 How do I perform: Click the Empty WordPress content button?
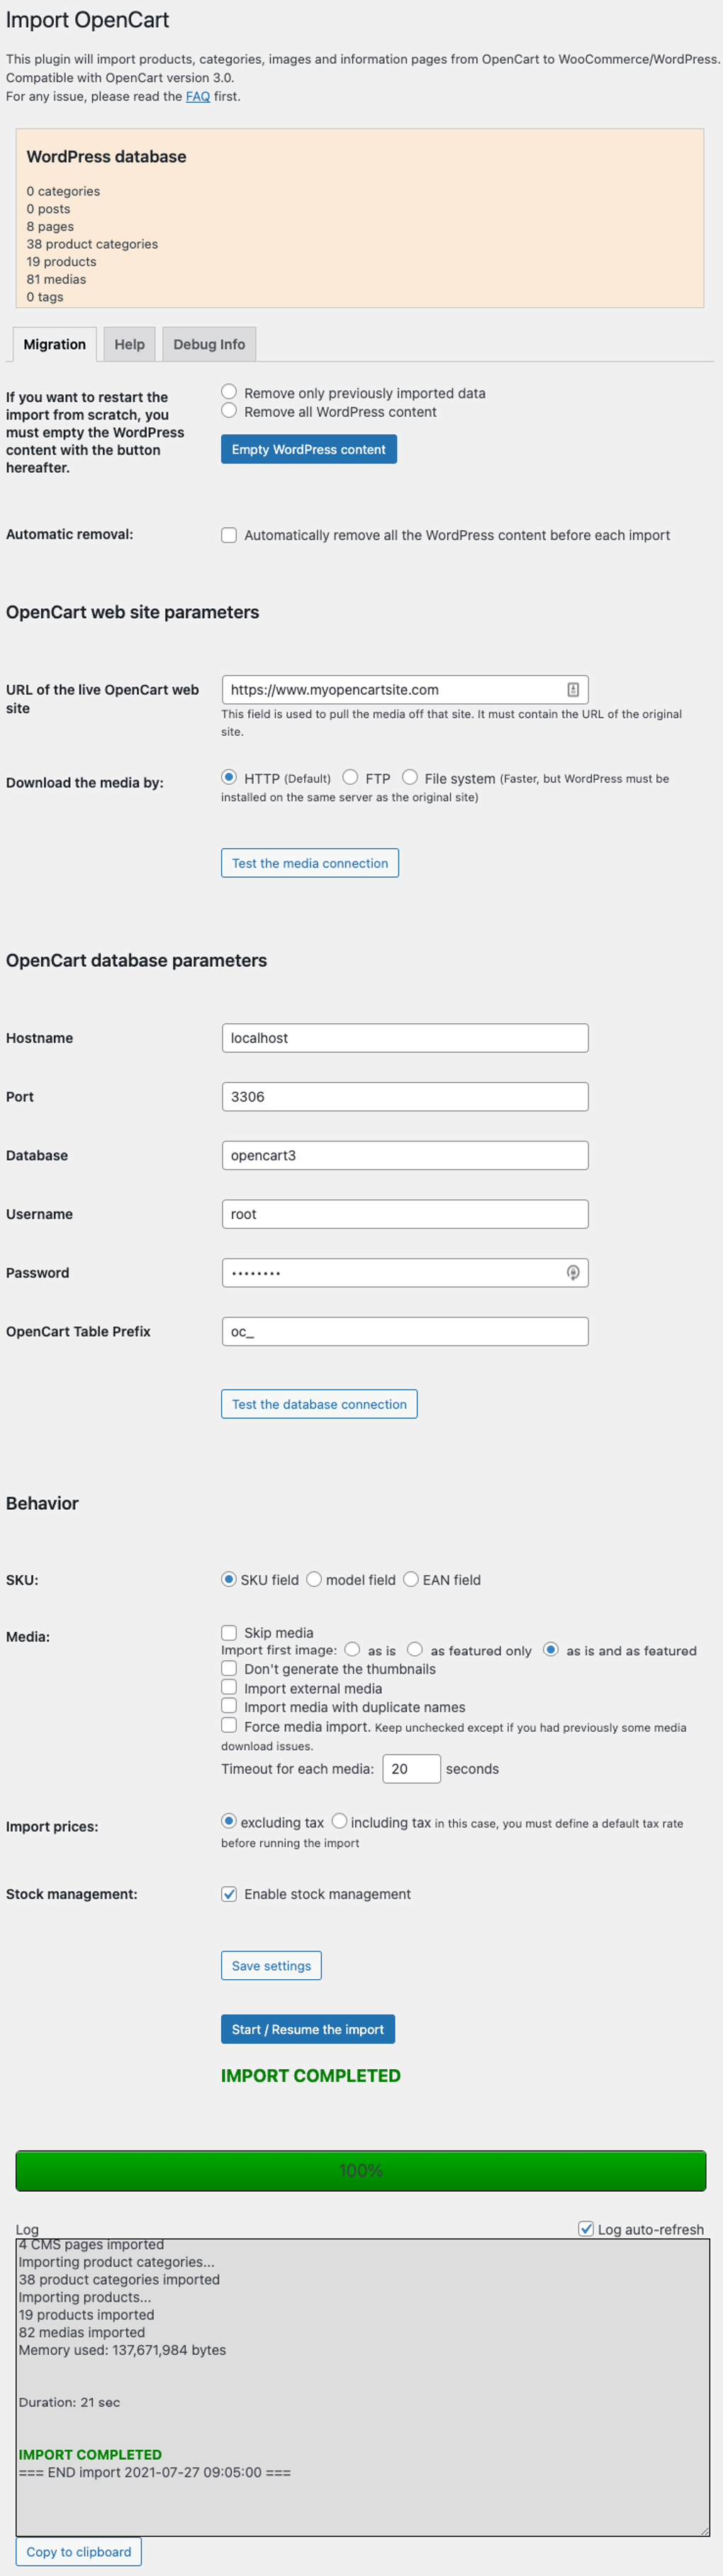coord(308,449)
